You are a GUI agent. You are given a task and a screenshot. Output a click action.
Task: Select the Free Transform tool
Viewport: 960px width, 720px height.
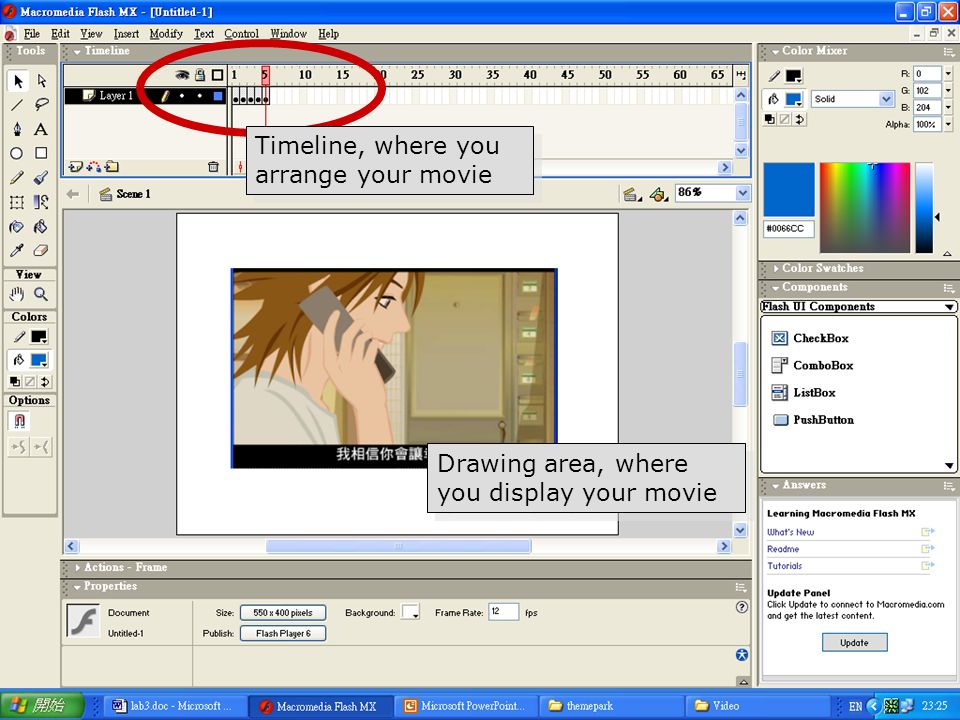coord(17,202)
